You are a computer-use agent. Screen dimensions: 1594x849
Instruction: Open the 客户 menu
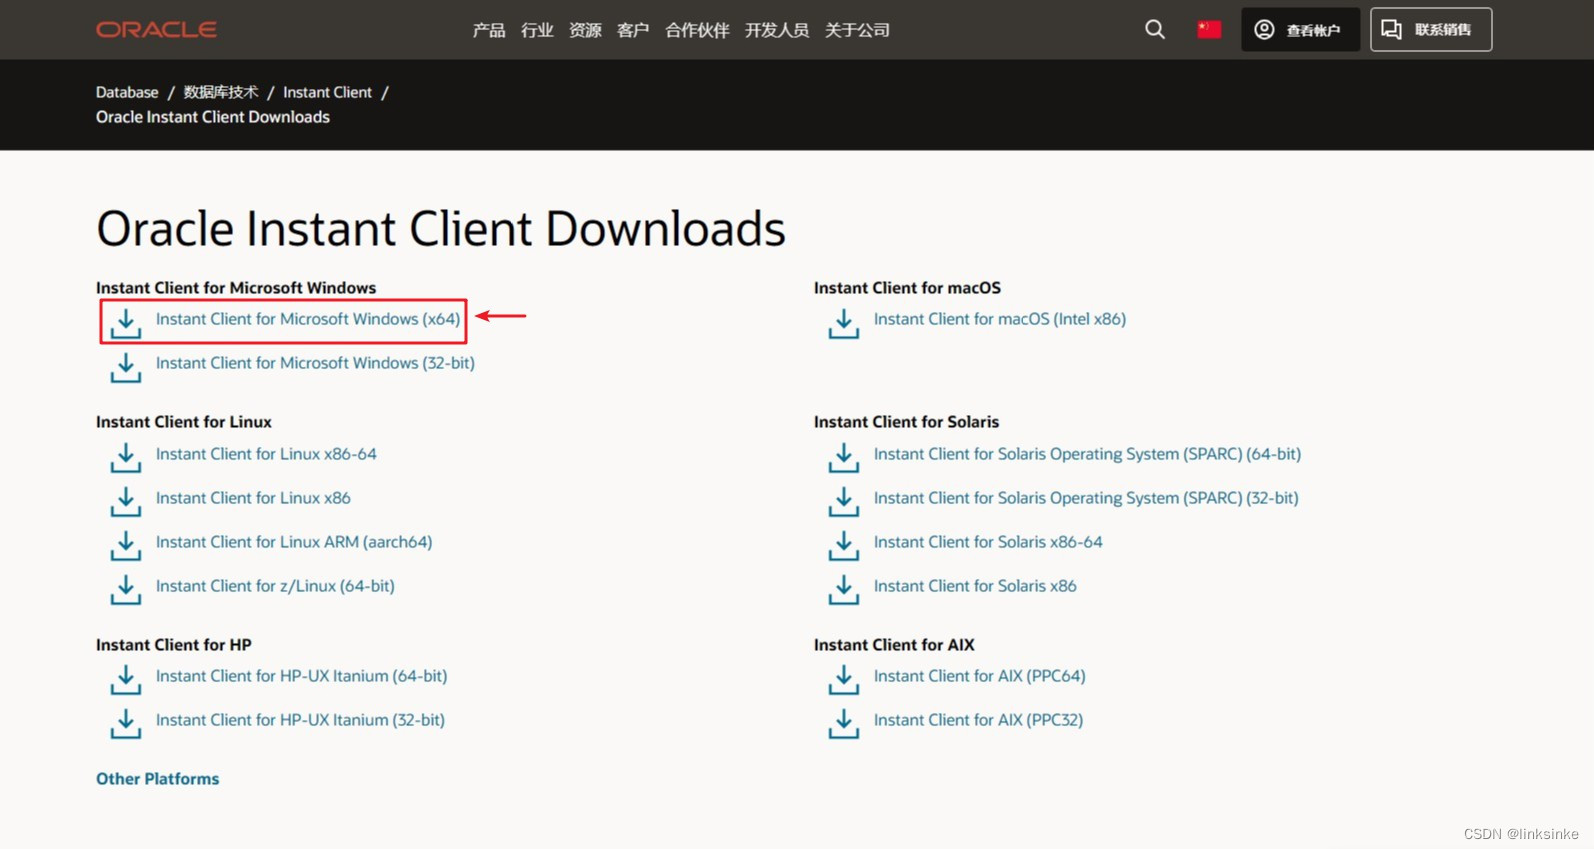coord(633,30)
